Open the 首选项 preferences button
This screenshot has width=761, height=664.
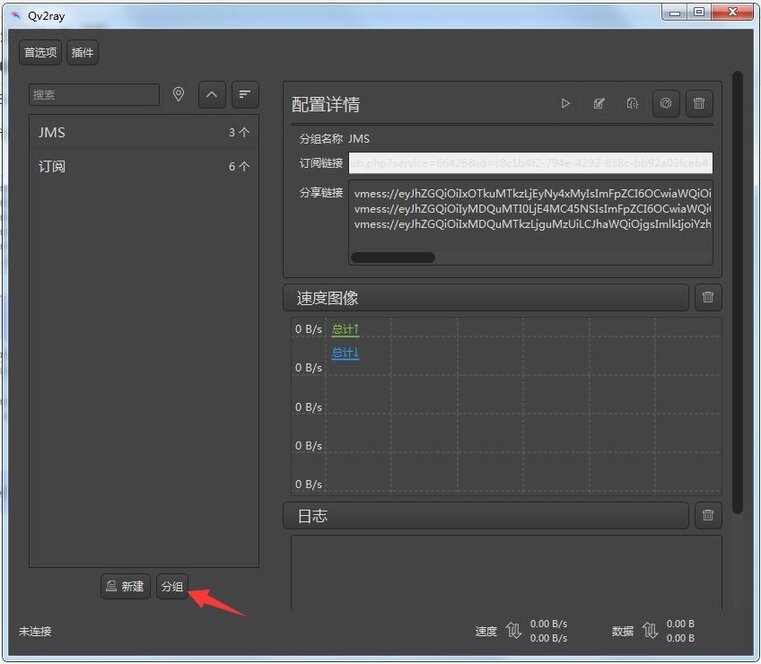[41, 52]
